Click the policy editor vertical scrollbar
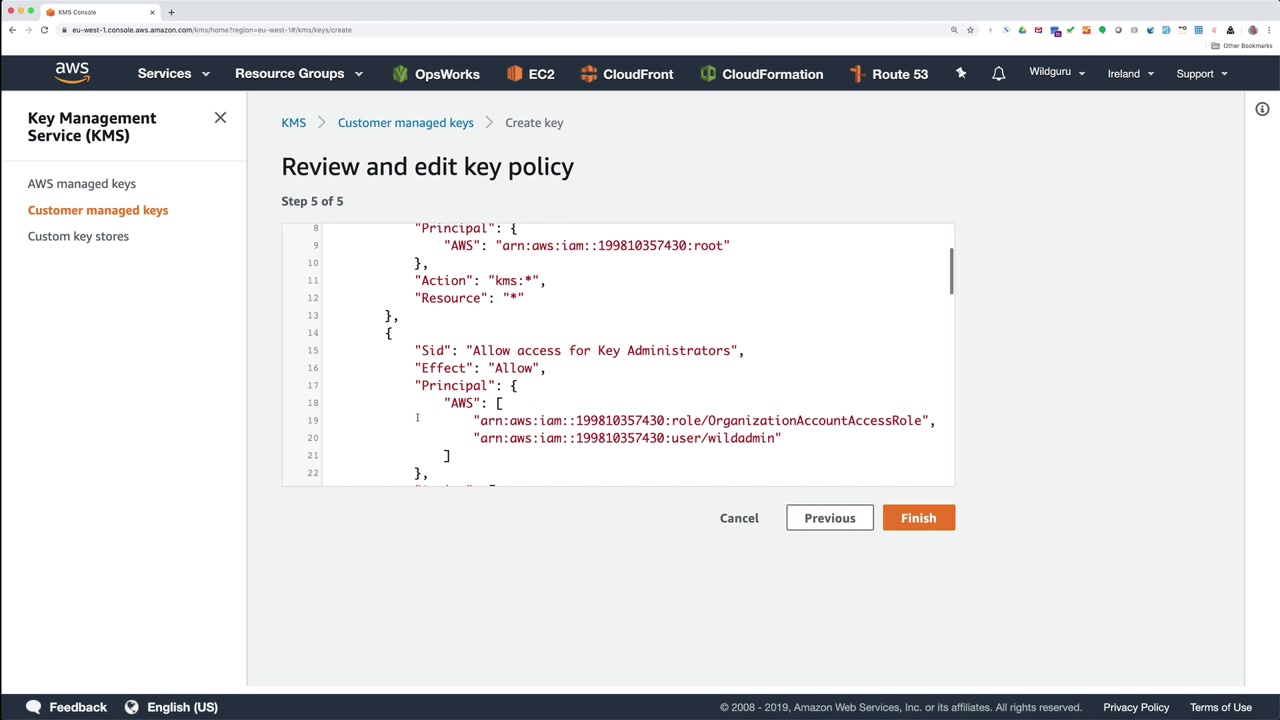The width and height of the screenshot is (1280, 720). pos(951,271)
